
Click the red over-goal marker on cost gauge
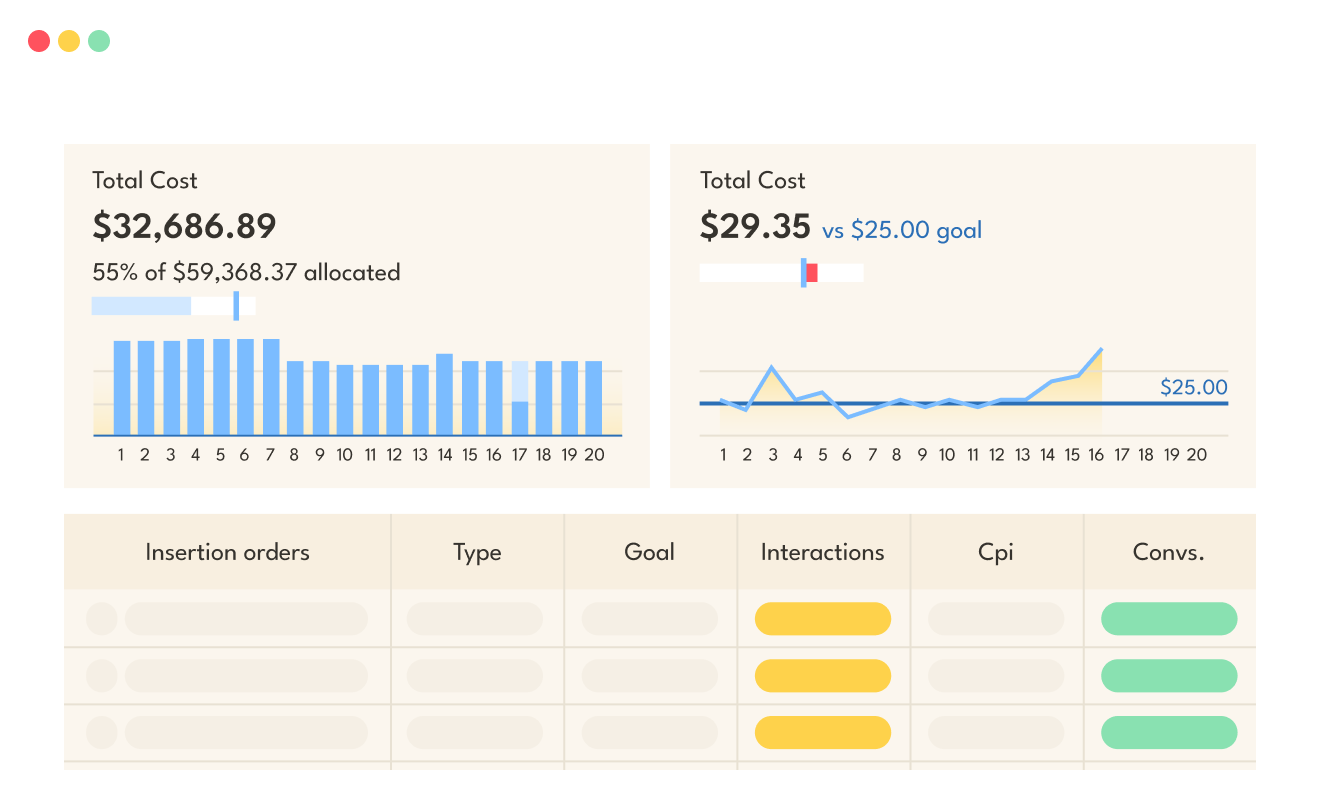812,273
